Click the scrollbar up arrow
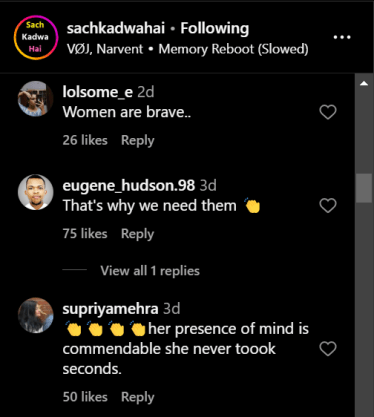Viewport: 374px width, 417px height. [364, 83]
